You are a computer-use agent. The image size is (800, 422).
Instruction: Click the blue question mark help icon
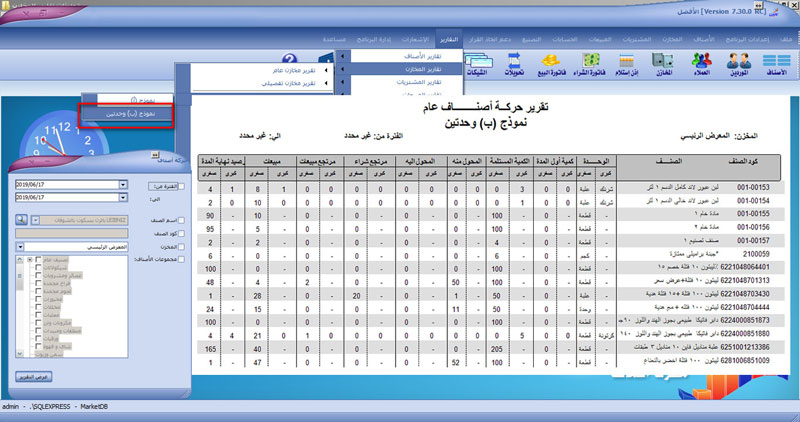coord(290,60)
